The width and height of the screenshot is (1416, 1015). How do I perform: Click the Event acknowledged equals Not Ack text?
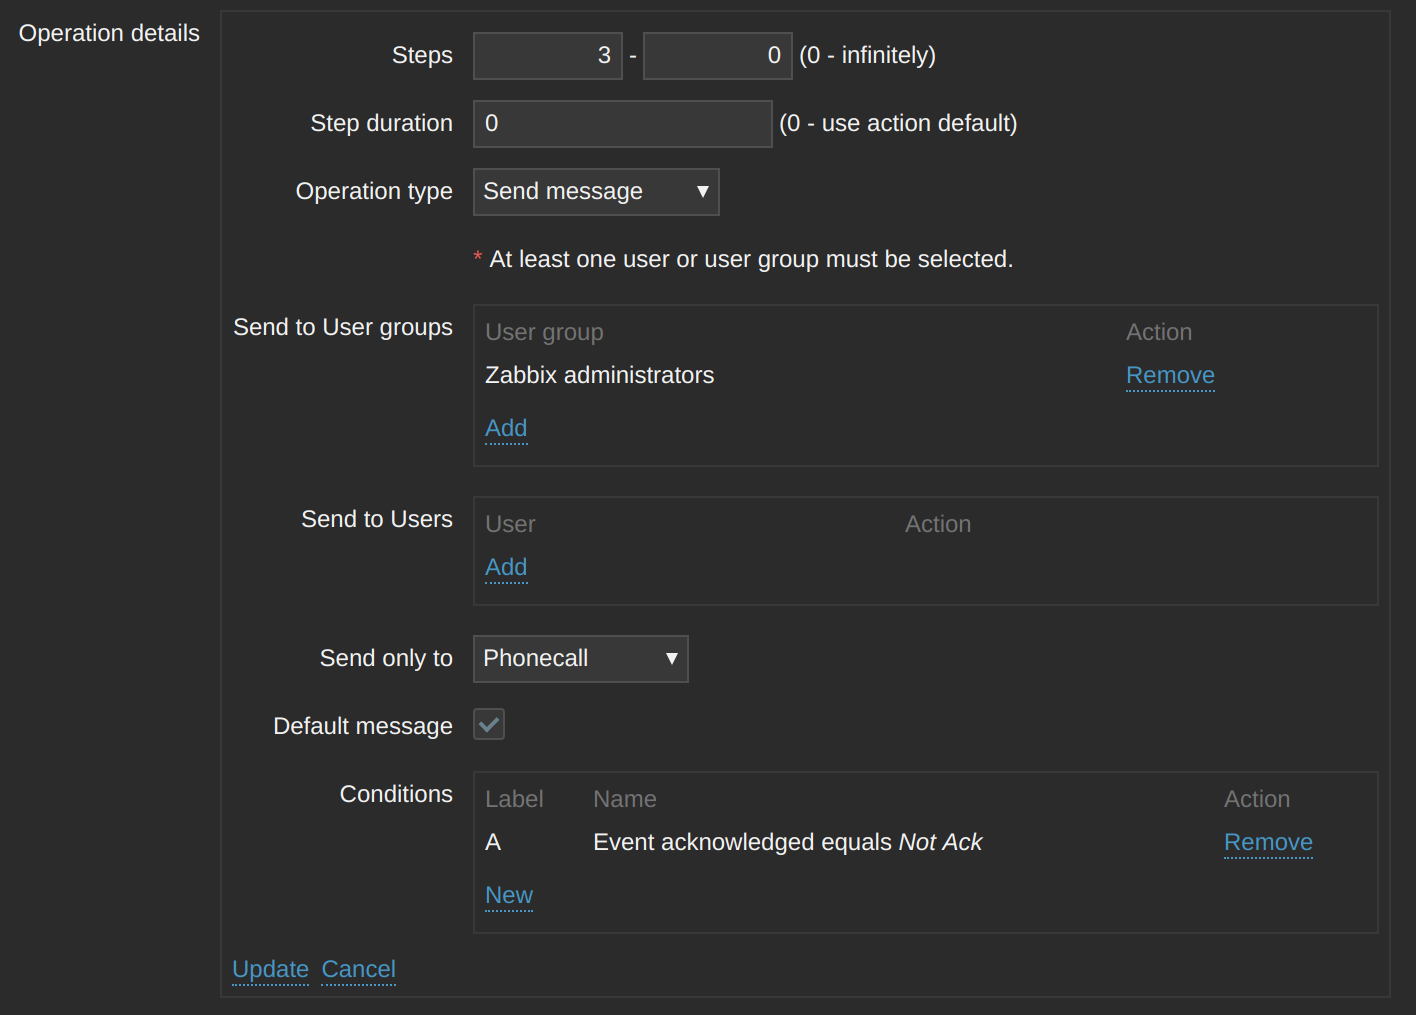pos(787,843)
